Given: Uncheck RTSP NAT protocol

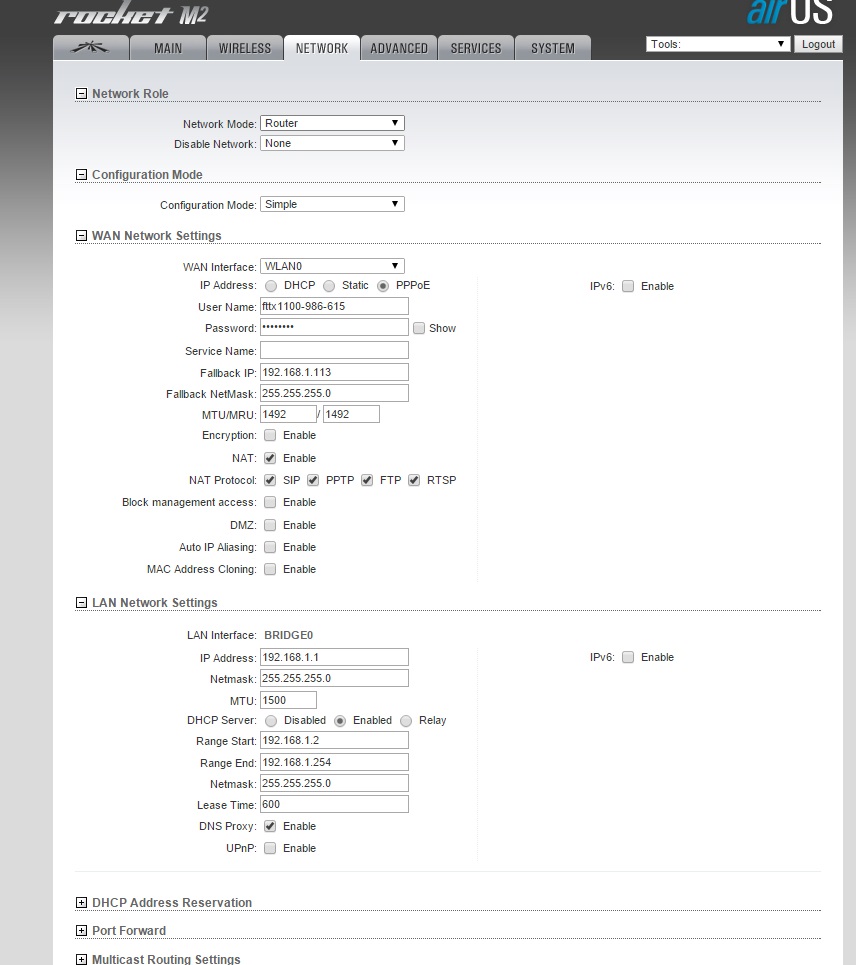Looking at the screenshot, I should pyautogui.click(x=414, y=480).
